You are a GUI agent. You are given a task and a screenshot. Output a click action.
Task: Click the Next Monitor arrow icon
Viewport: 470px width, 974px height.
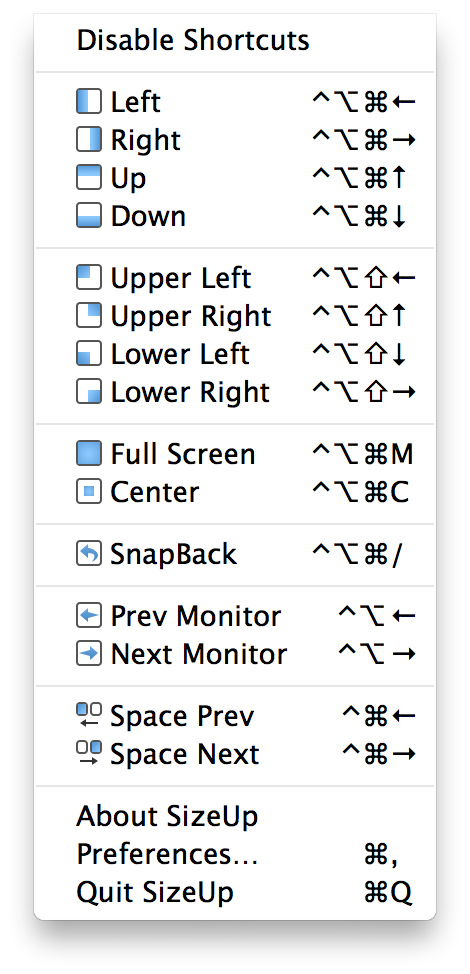point(89,654)
